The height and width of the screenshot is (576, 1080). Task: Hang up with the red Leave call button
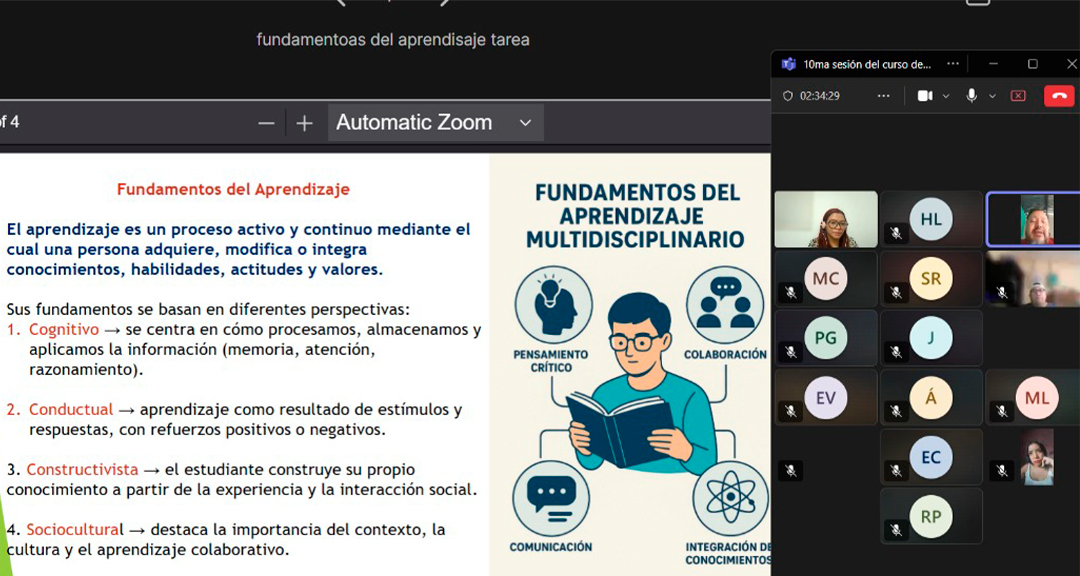(x=1059, y=96)
